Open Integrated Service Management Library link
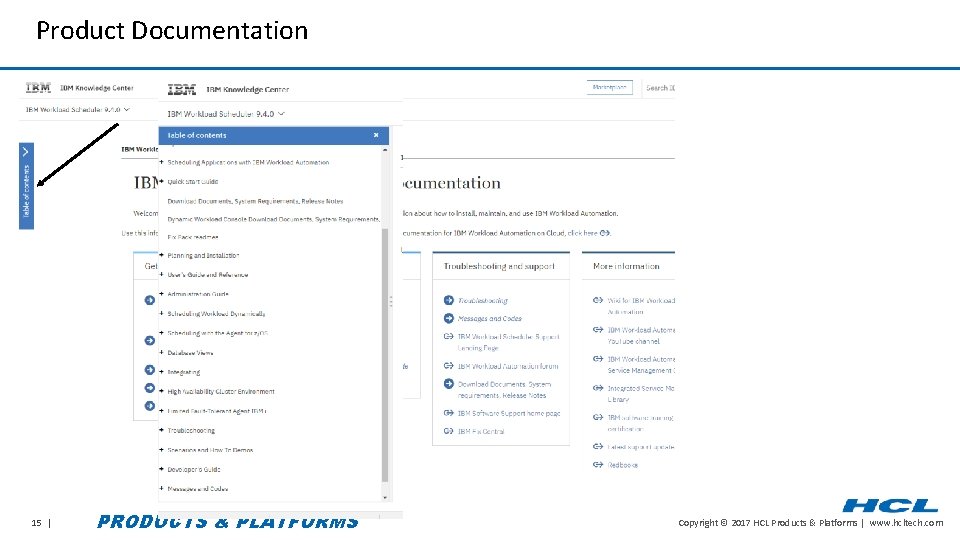Viewport: 960px width, 540px height. coord(641,394)
